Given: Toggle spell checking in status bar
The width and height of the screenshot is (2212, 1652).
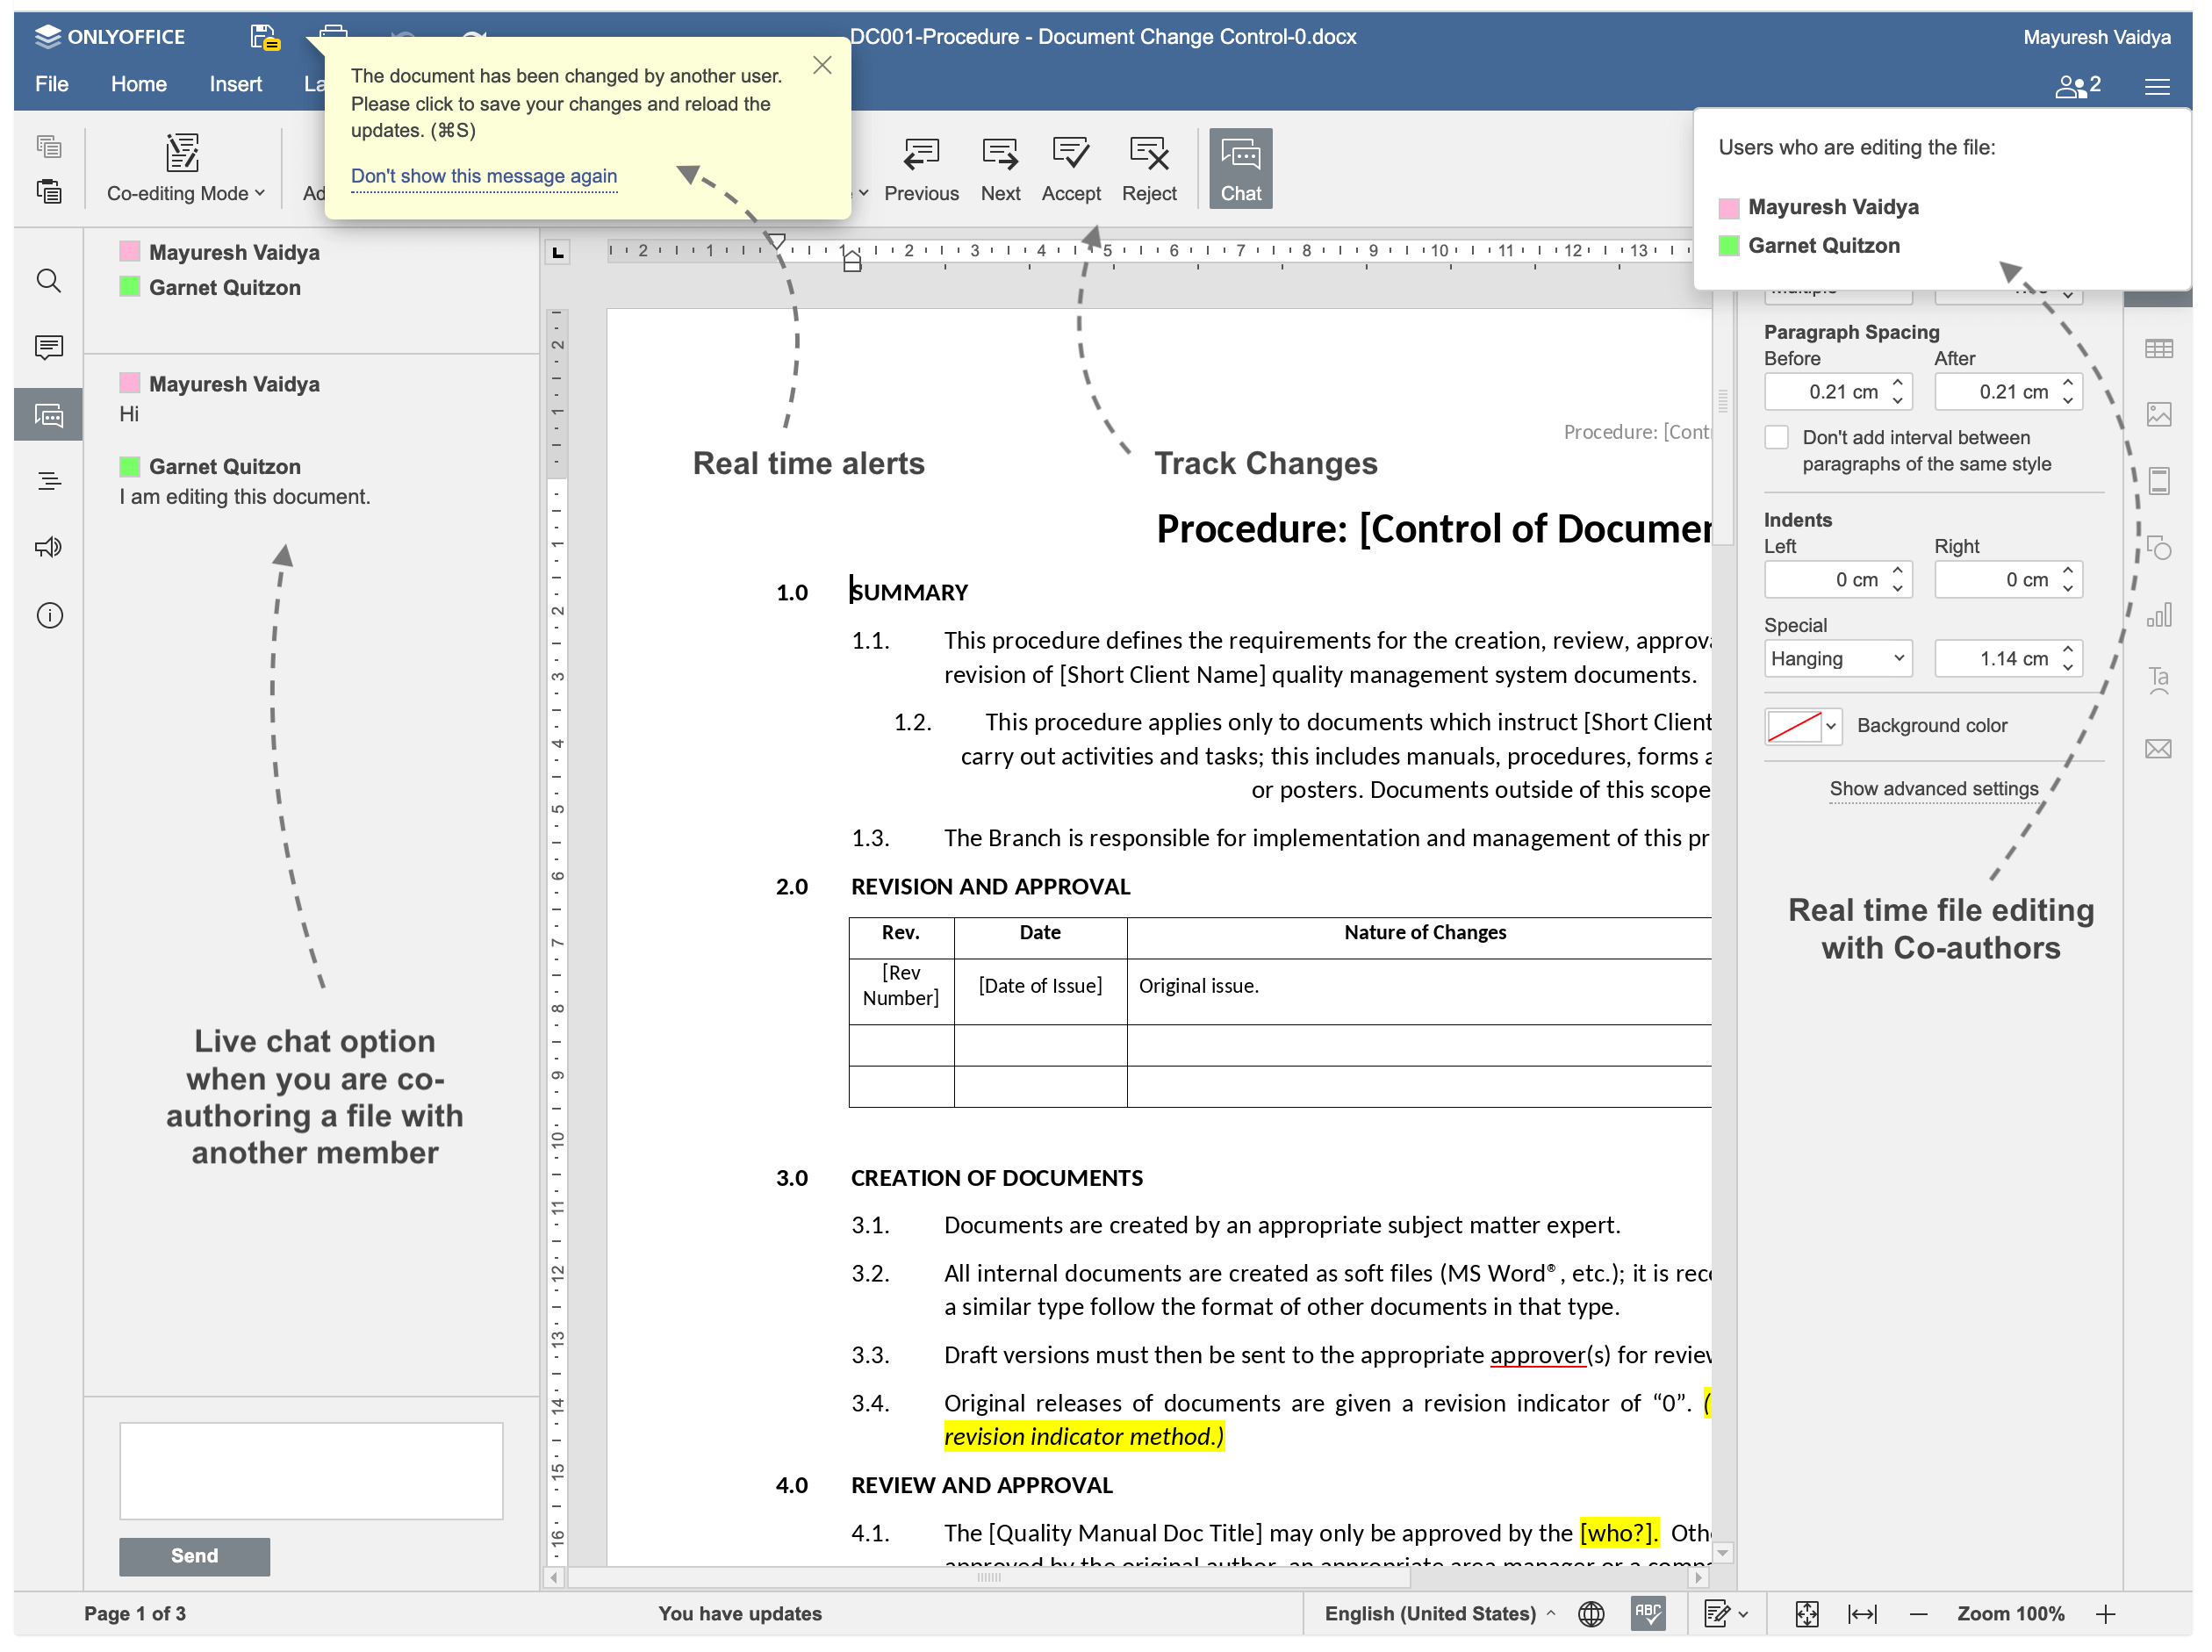Looking at the screenshot, I should click(1648, 1613).
